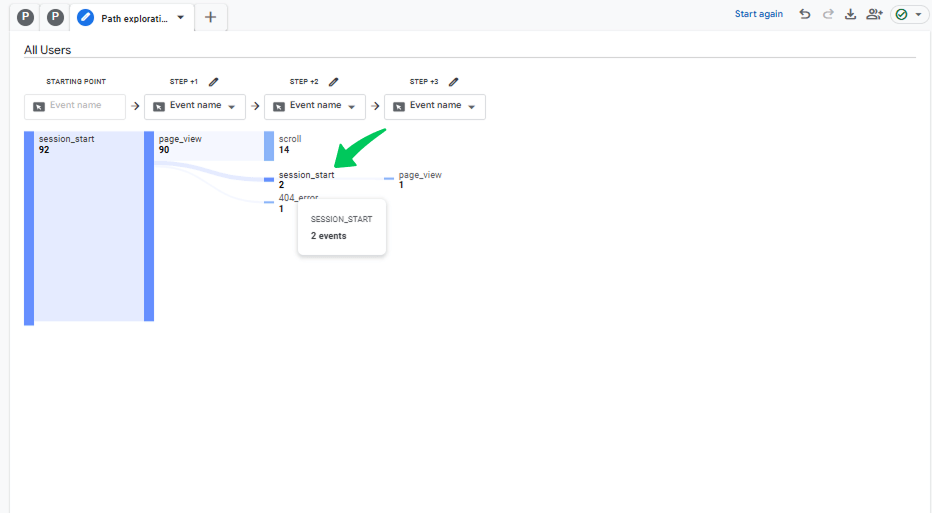The image size is (932, 513).
Task: Click the undo arrow icon
Action: 805,14
